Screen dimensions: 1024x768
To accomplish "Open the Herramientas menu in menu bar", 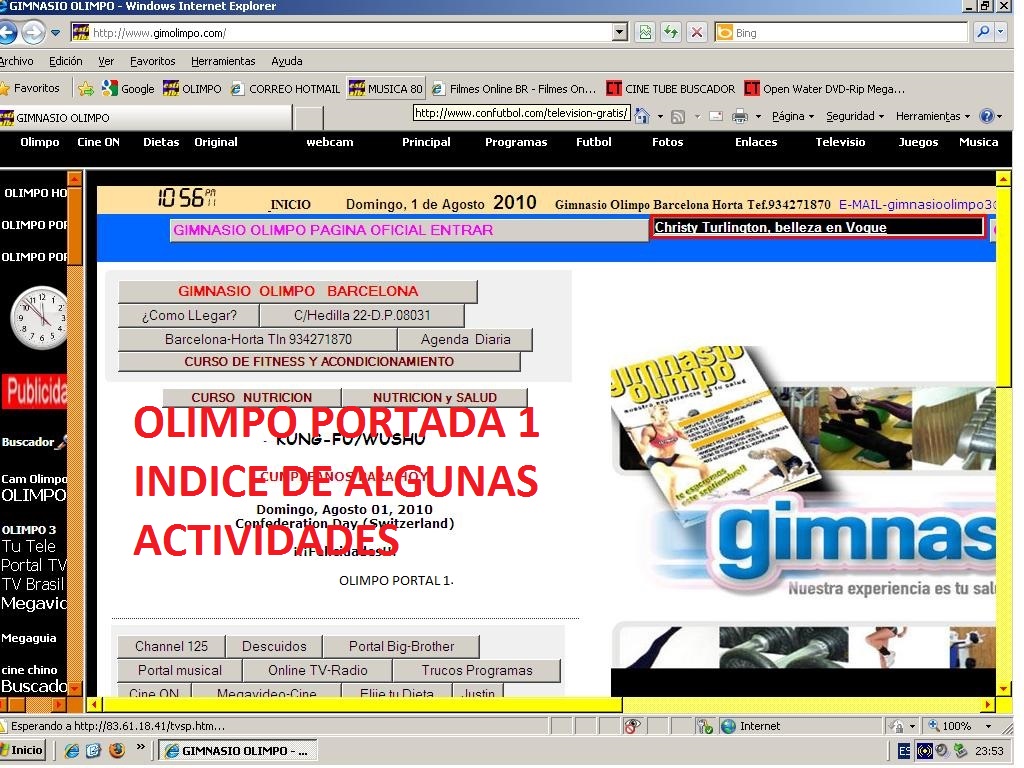I will tap(223, 61).
